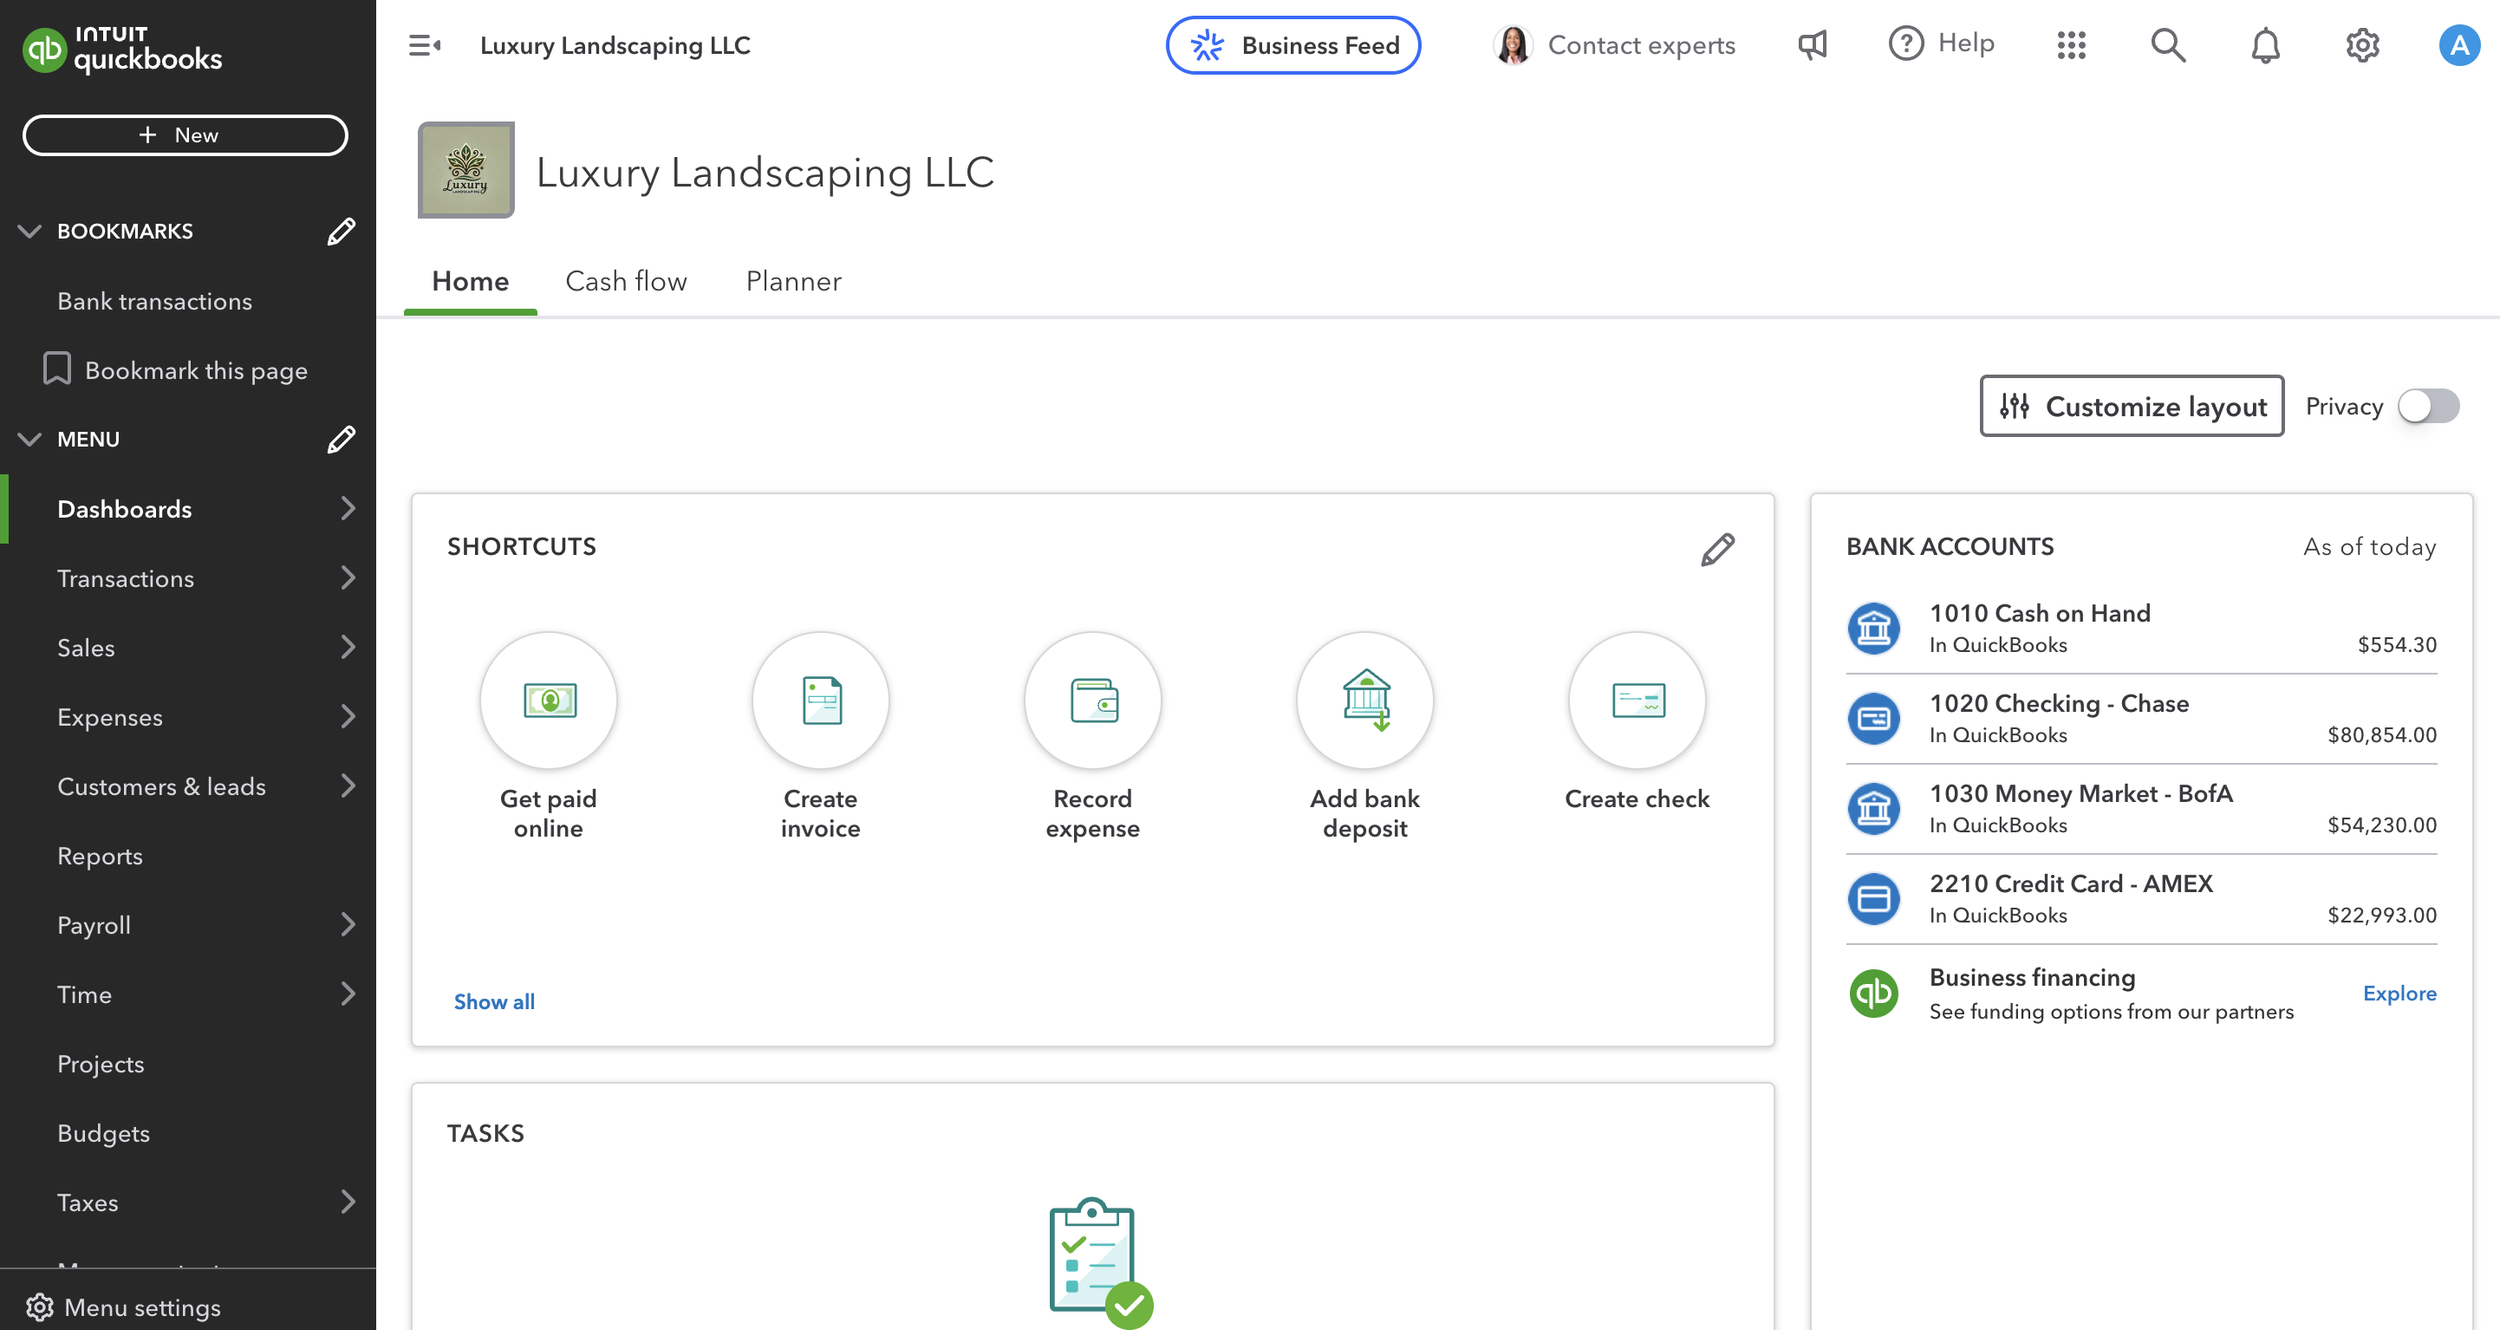Switch to the Cash flow tab

point(626,281)
